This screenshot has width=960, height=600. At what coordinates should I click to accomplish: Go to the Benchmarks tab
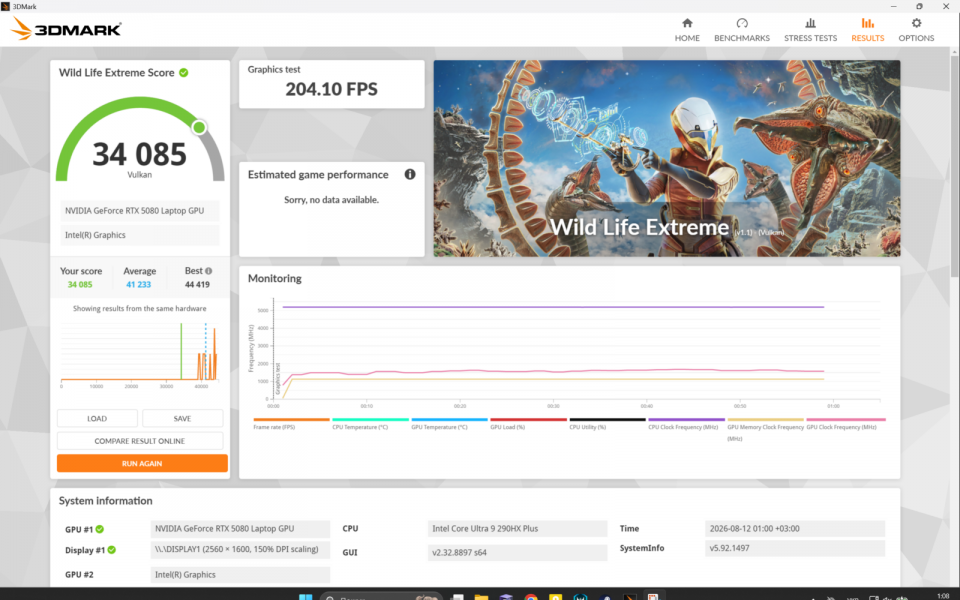coord(741,29)
